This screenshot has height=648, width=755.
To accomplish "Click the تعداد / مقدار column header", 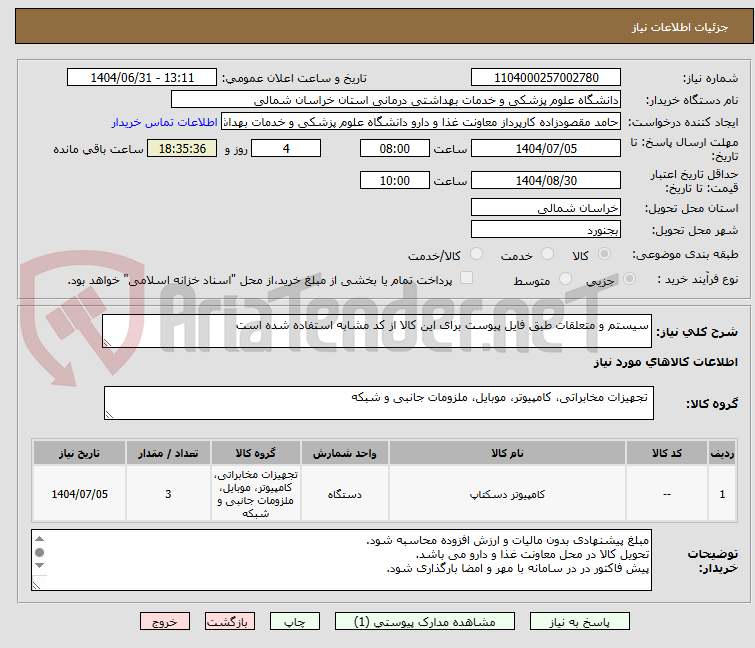I will click(x=168, y=453).
